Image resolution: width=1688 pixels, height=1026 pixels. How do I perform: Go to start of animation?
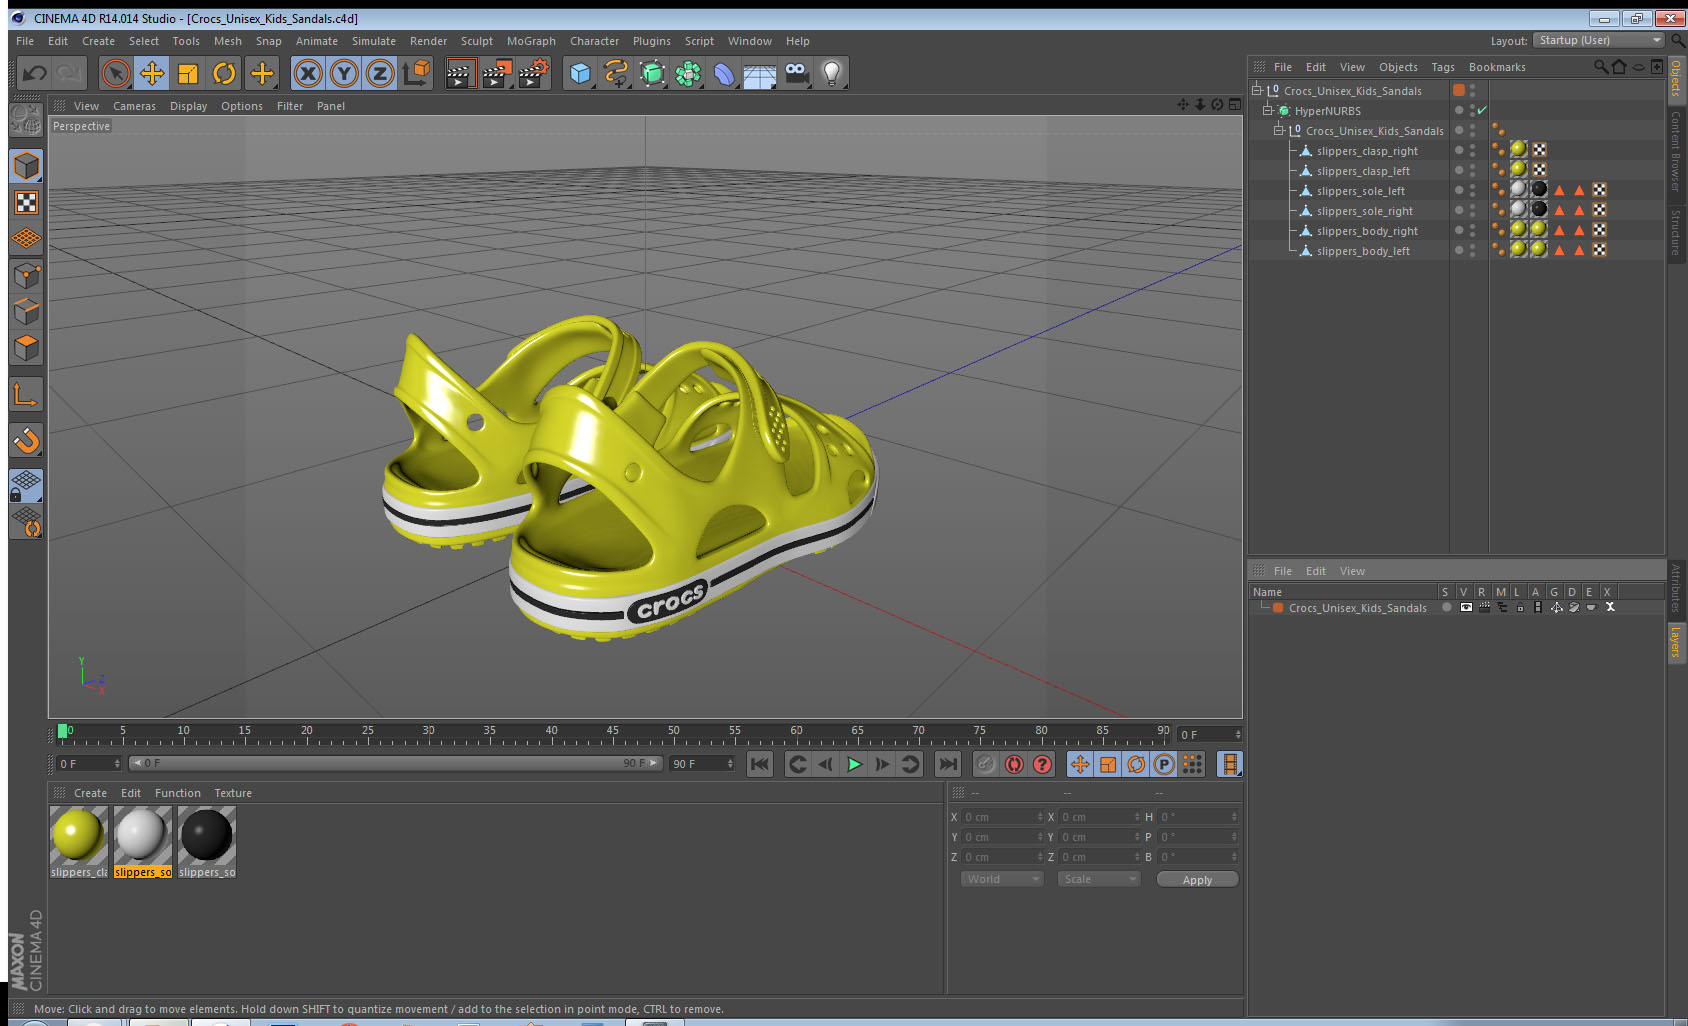[x=760, y=764]
